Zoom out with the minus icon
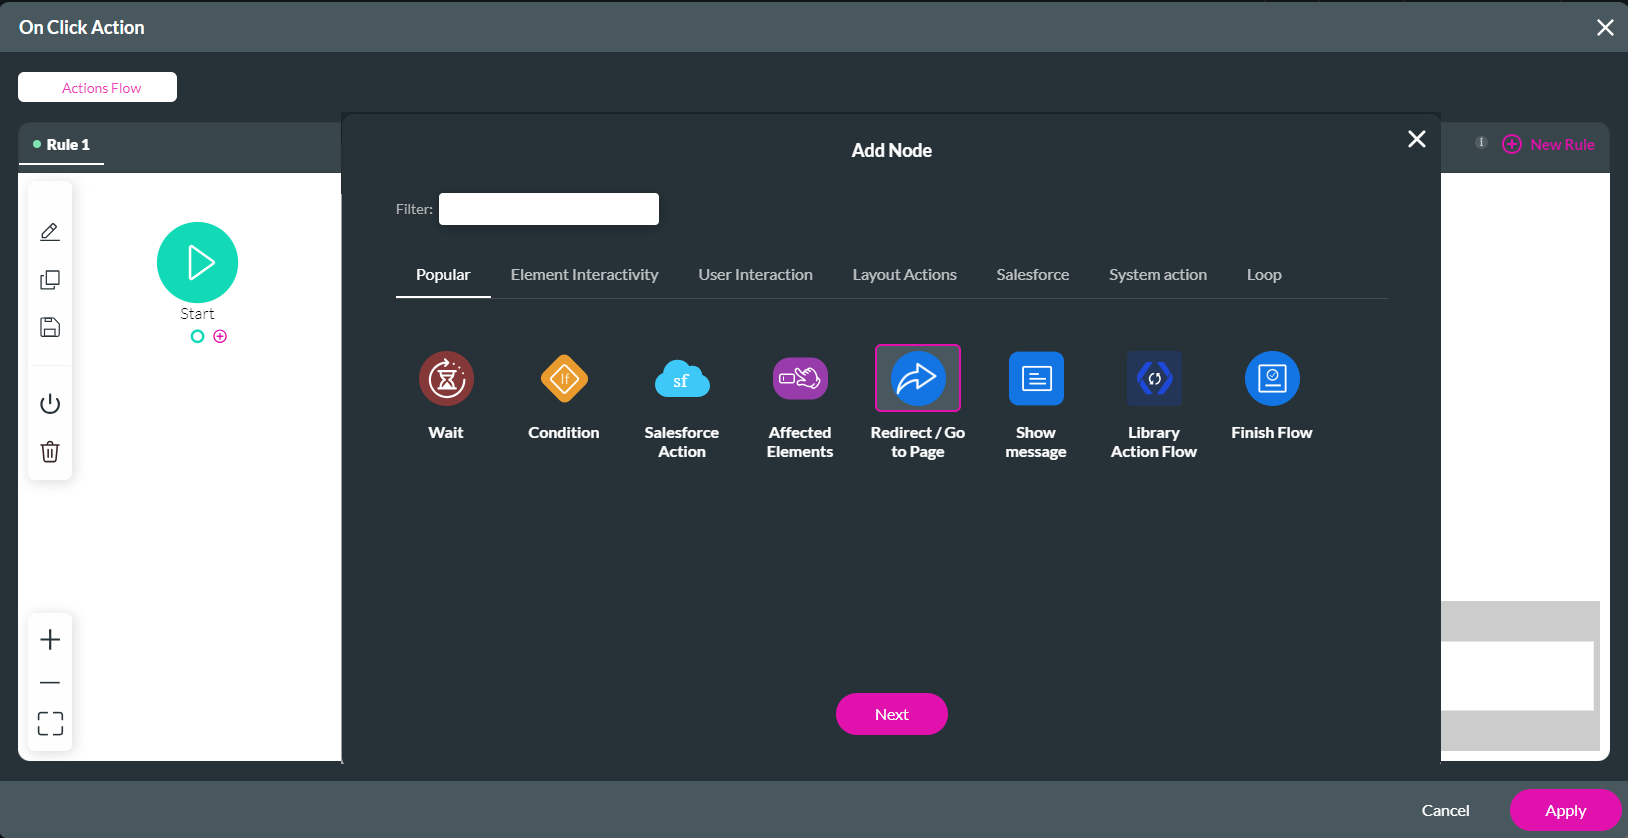The width and height of the screenshot is (1628, 838). 50,683
